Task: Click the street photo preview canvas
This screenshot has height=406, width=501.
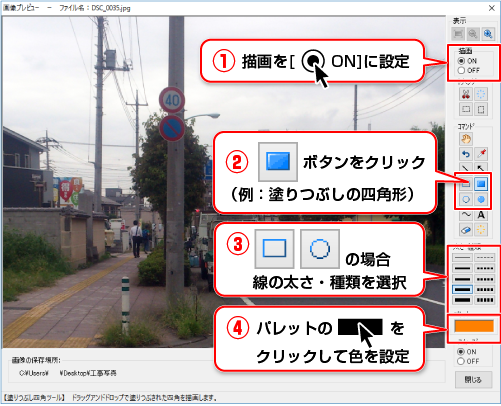Action: pyautogui.click(x=224, y=182)
